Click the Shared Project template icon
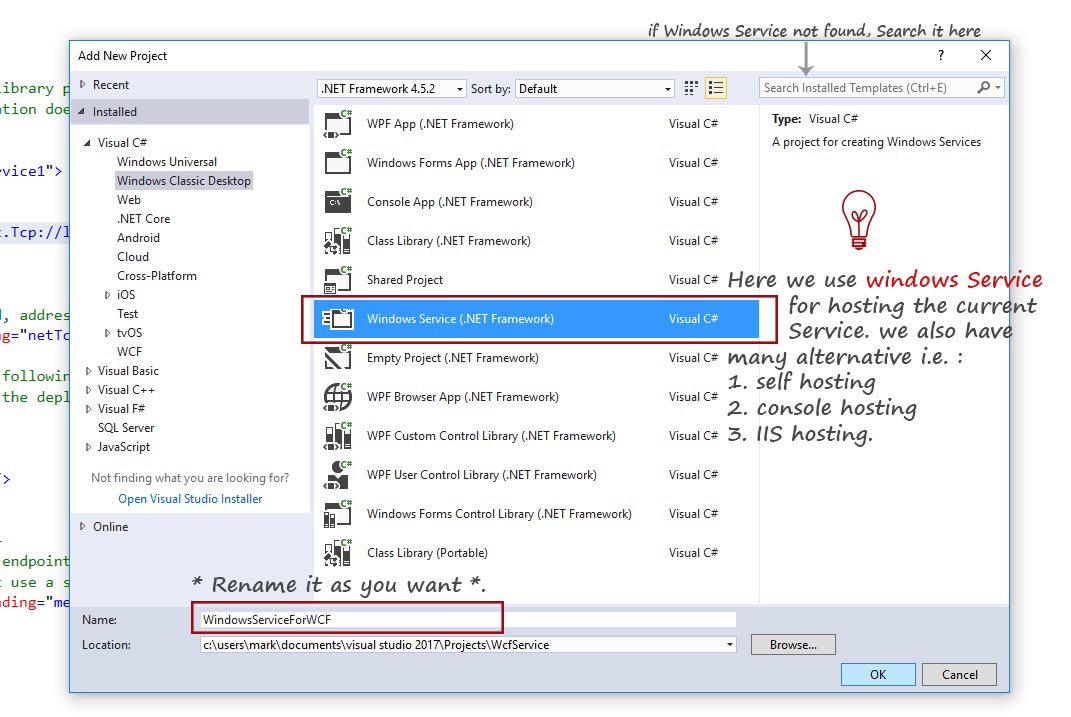This screenshot has height=717, width=1071. (x=337, y=280)
